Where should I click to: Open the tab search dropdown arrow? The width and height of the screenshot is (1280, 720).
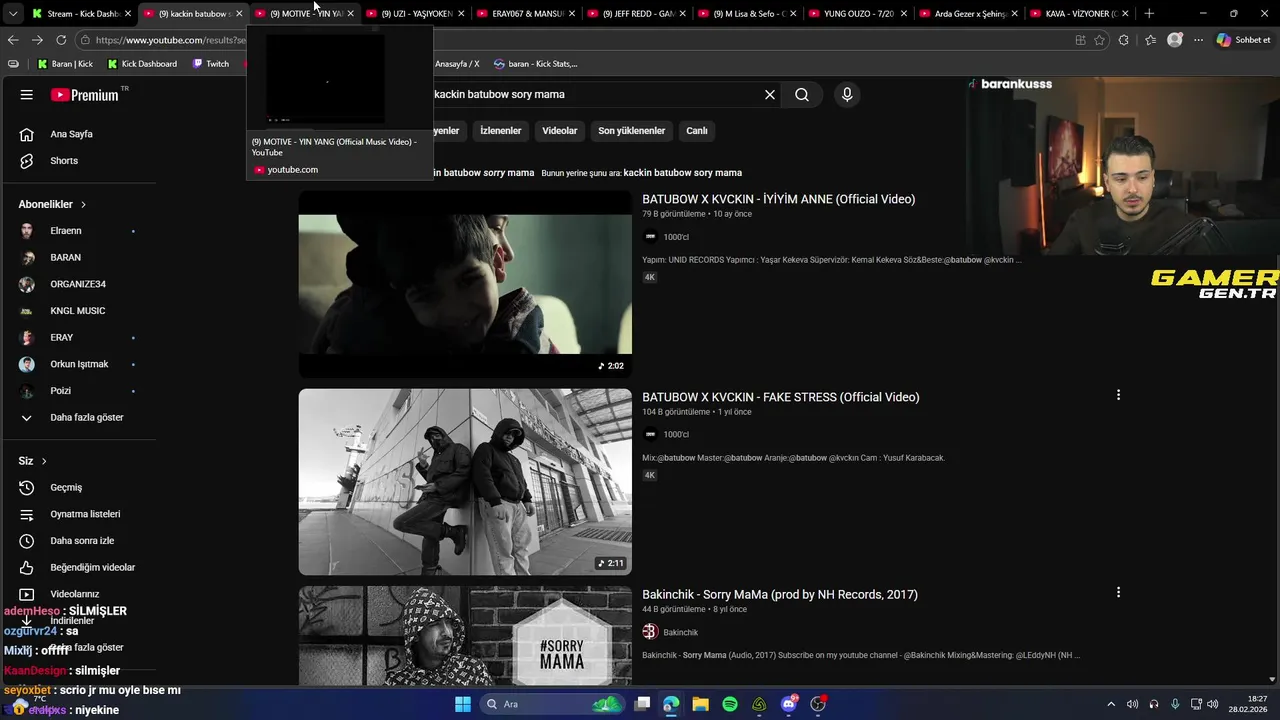(12, 14)
